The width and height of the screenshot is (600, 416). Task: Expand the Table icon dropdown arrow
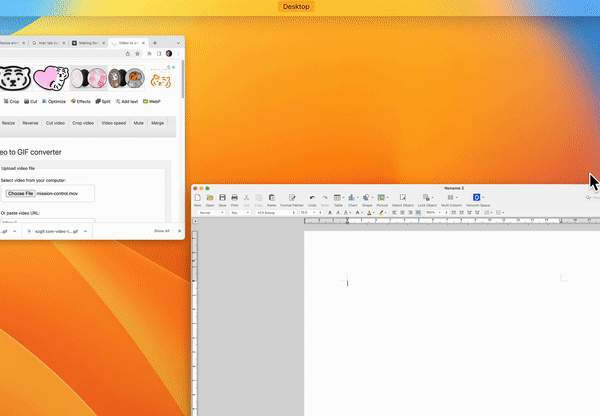[343, 197]
